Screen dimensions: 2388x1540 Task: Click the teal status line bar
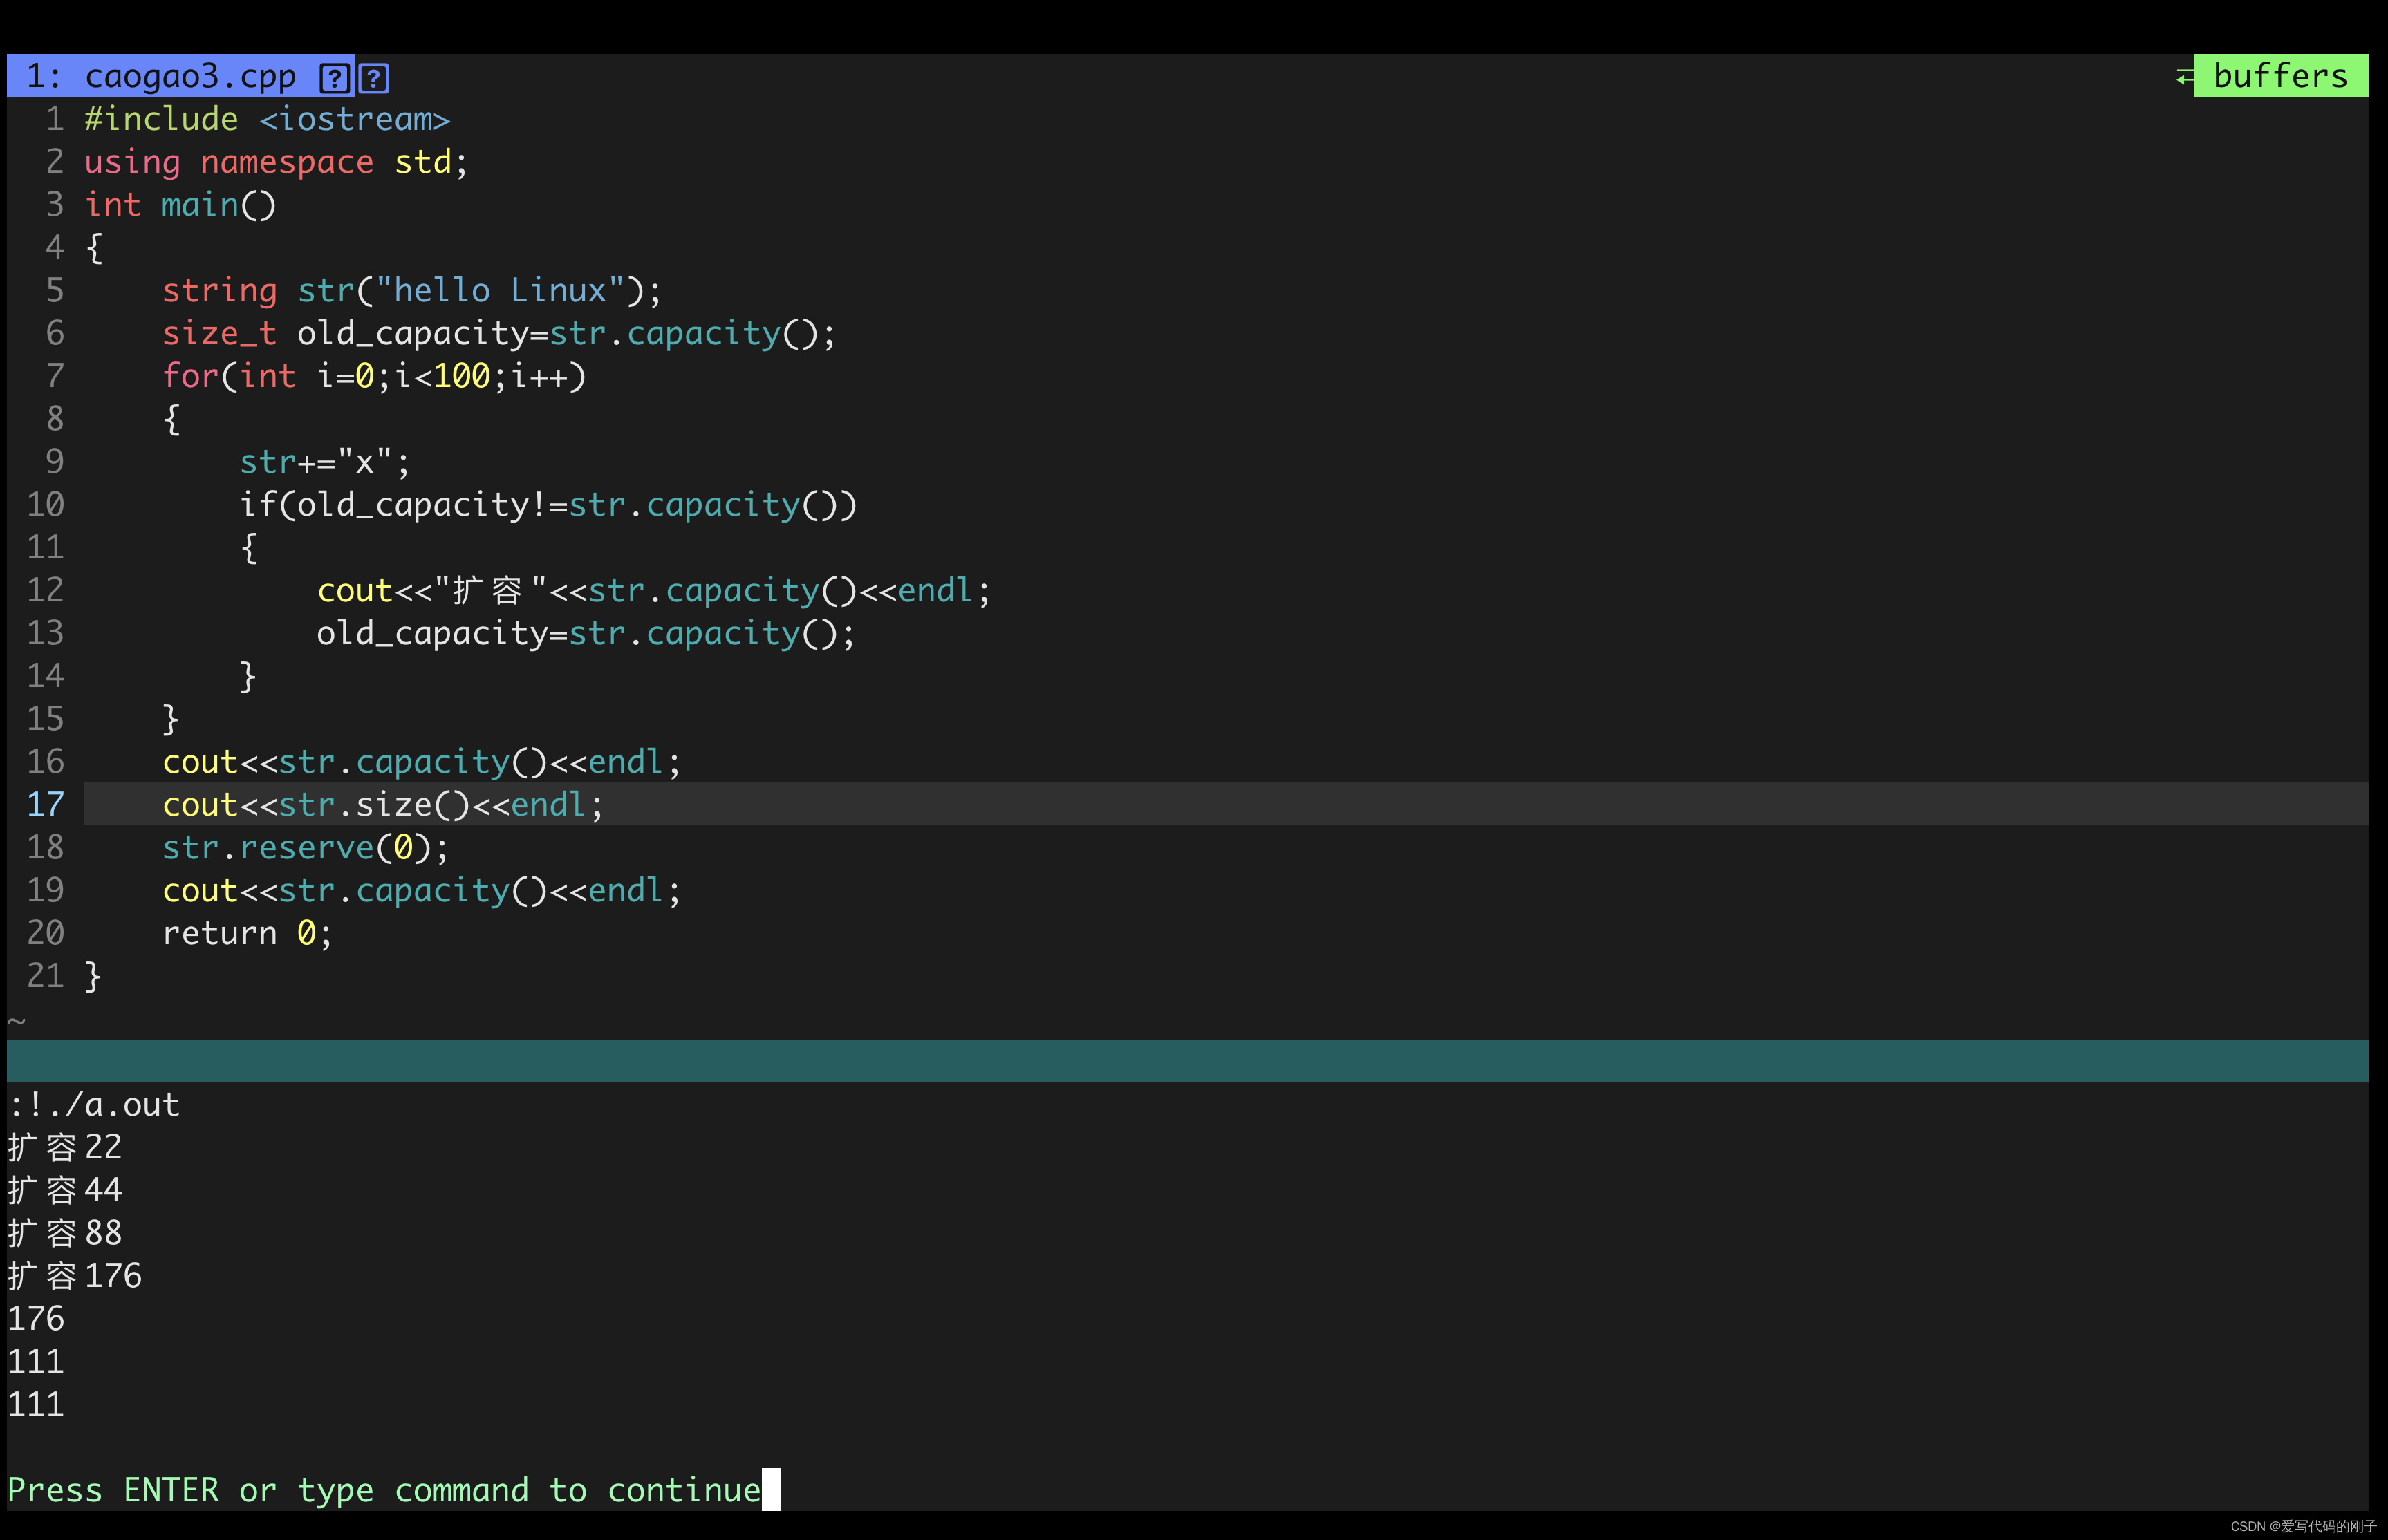pos(1187,1061)
